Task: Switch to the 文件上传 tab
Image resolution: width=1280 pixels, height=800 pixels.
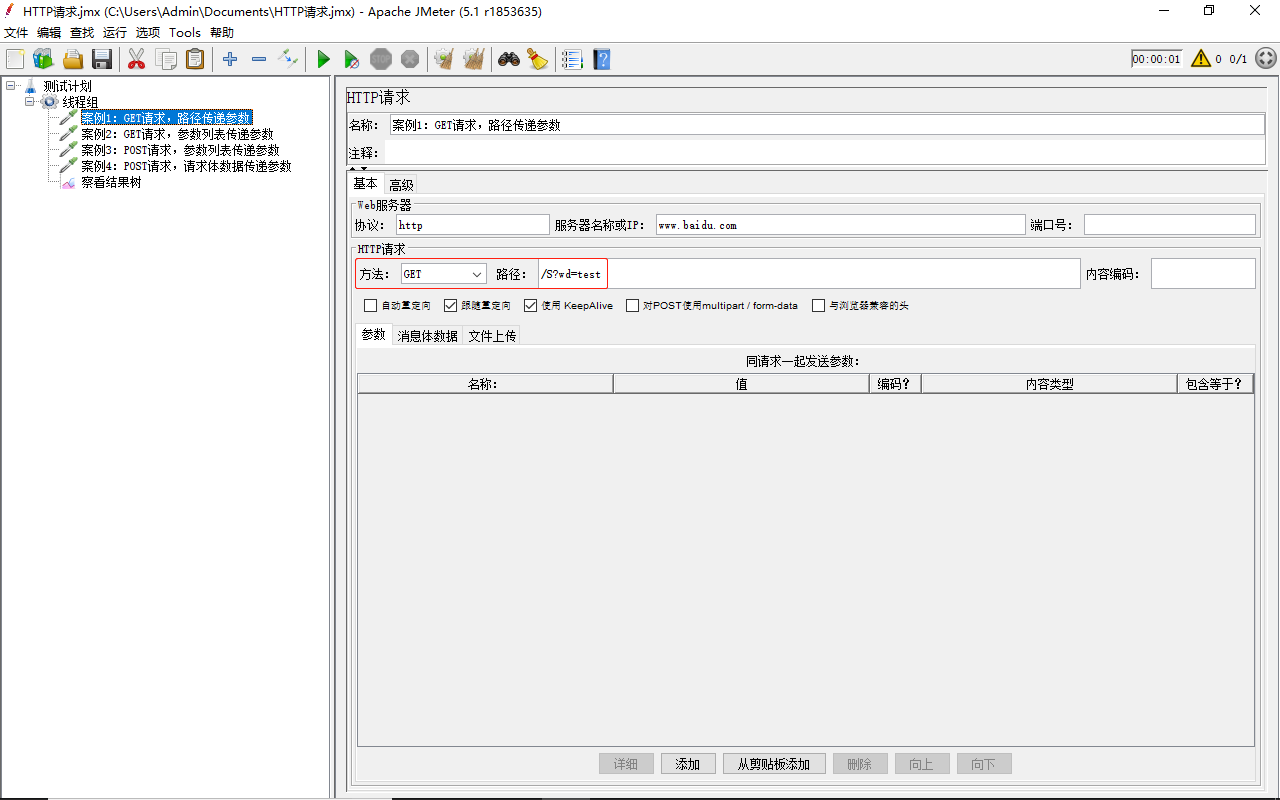Action: 492,336
